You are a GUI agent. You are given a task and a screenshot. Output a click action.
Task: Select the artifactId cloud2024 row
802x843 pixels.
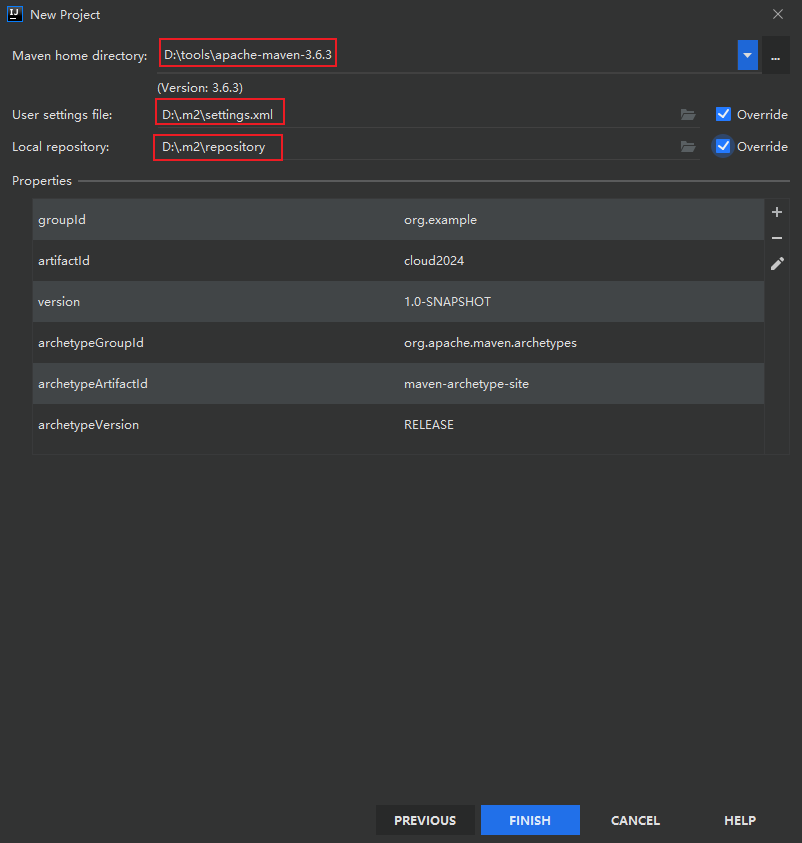(398, 261)
